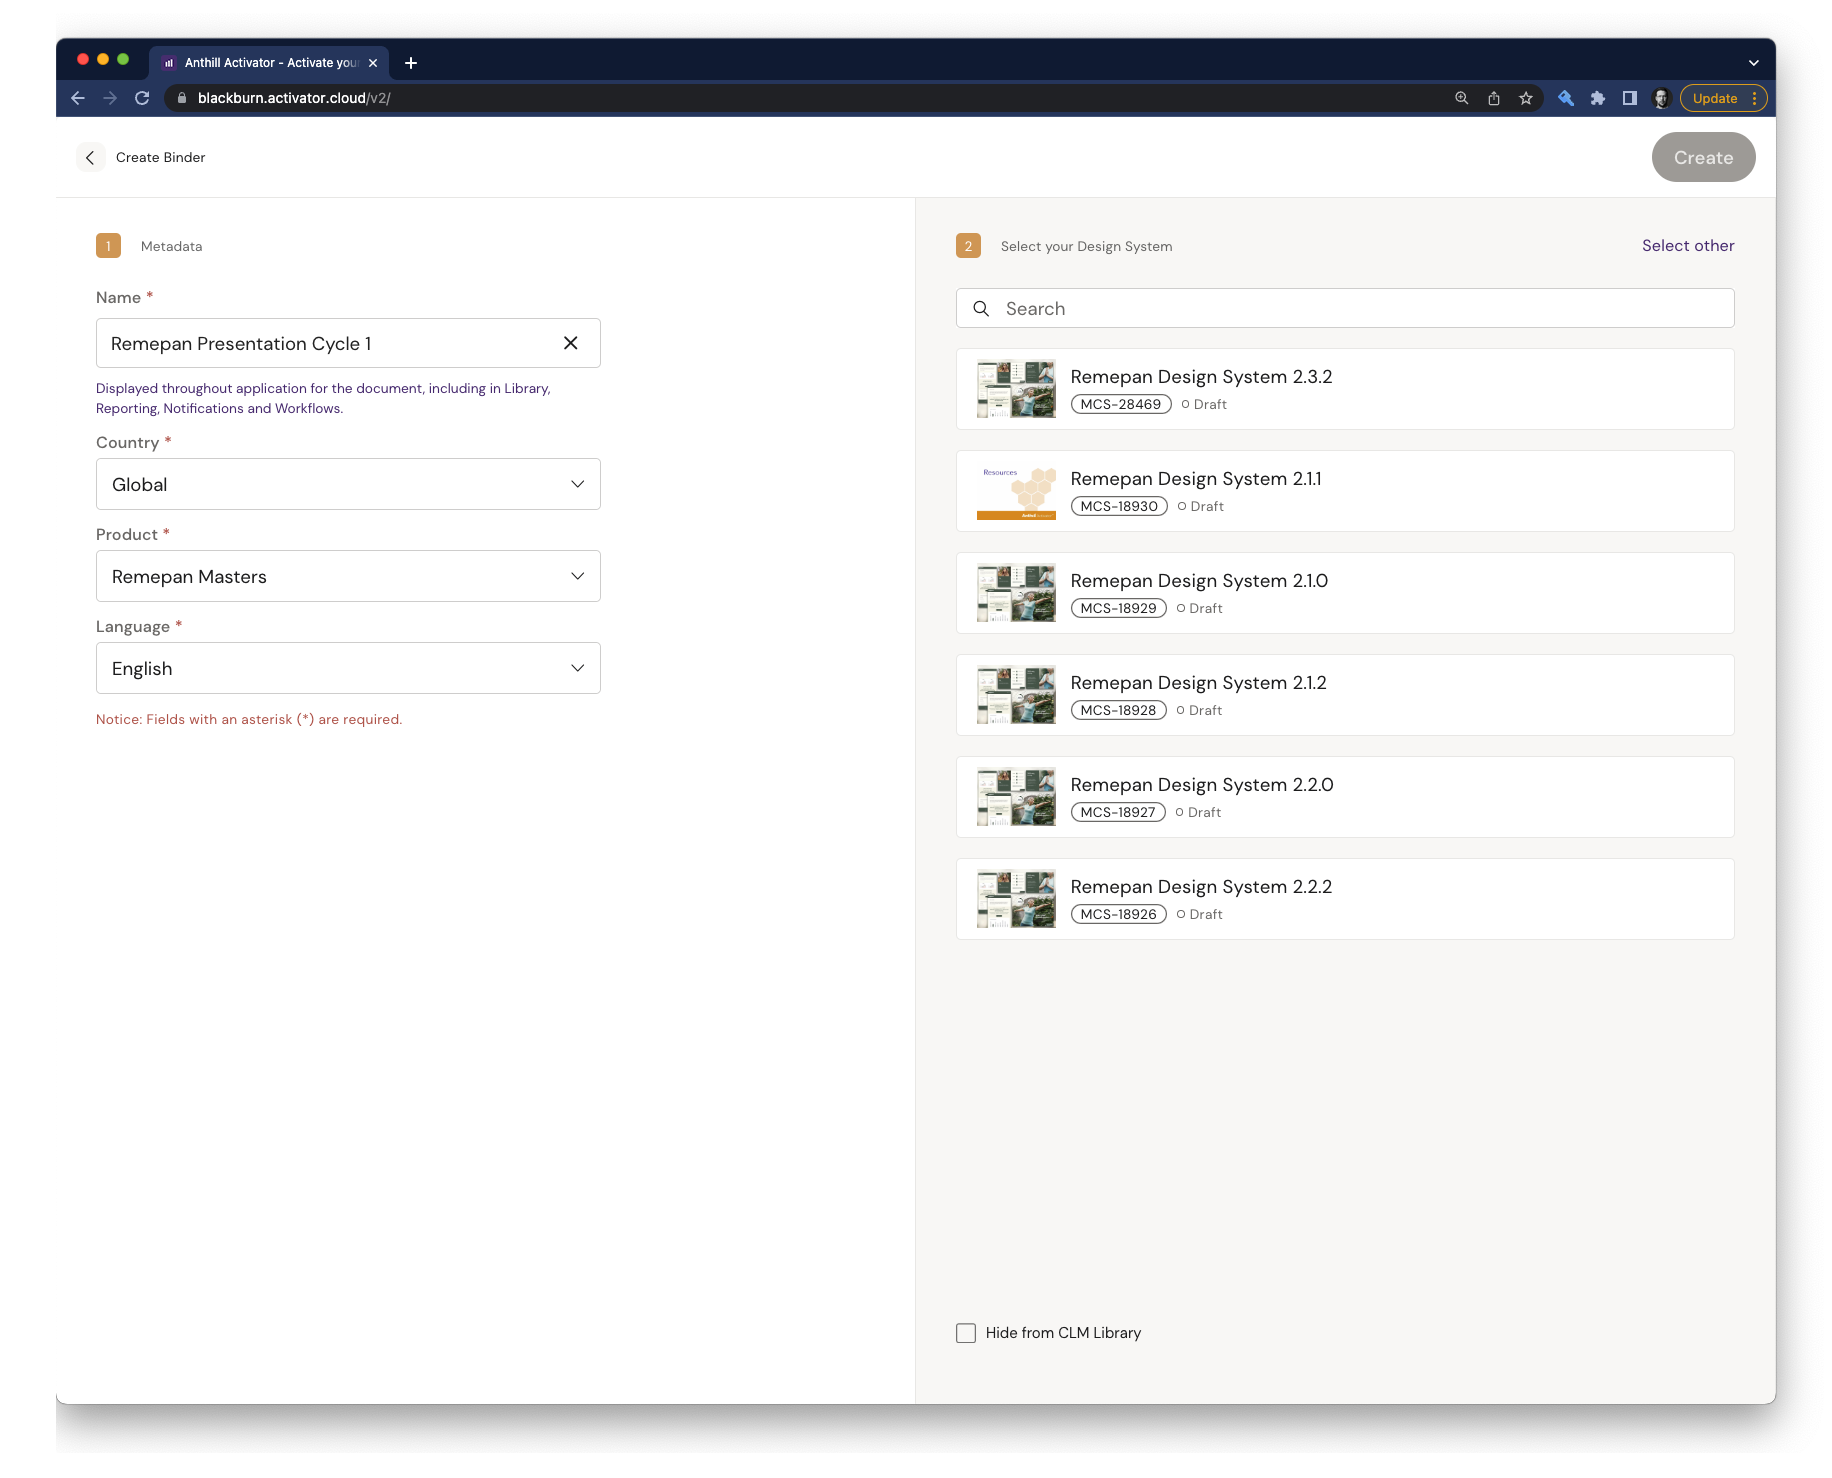
Task: Bookmark page with the star icon
Action: pos(1525,98)
